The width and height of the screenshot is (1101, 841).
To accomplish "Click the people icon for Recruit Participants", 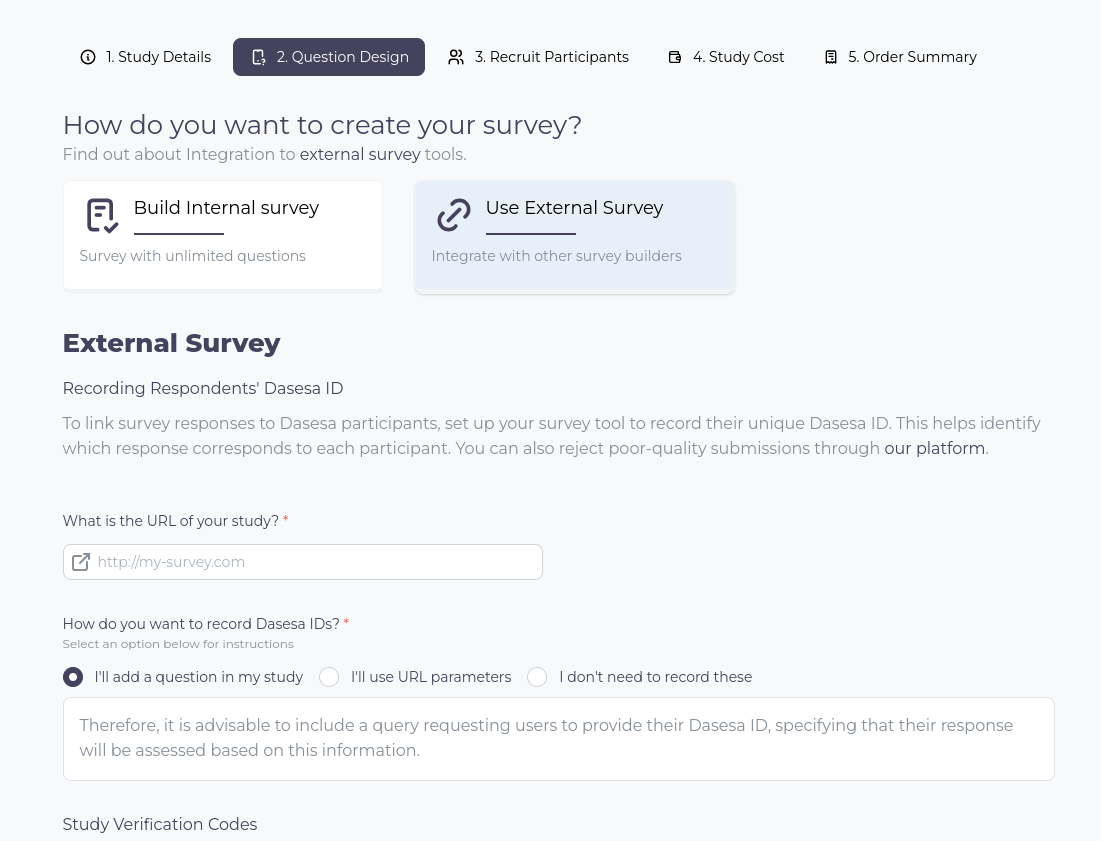I will pyautogui.click(x=456, y=57).
